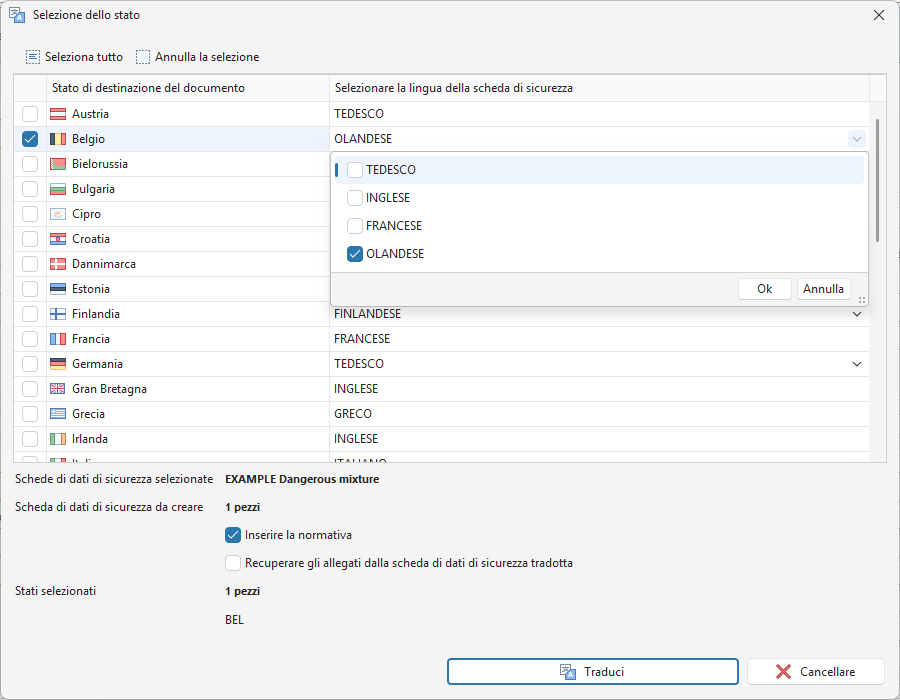
Task: Click the Grecia flag icon
Action: (x=58, y=414)
